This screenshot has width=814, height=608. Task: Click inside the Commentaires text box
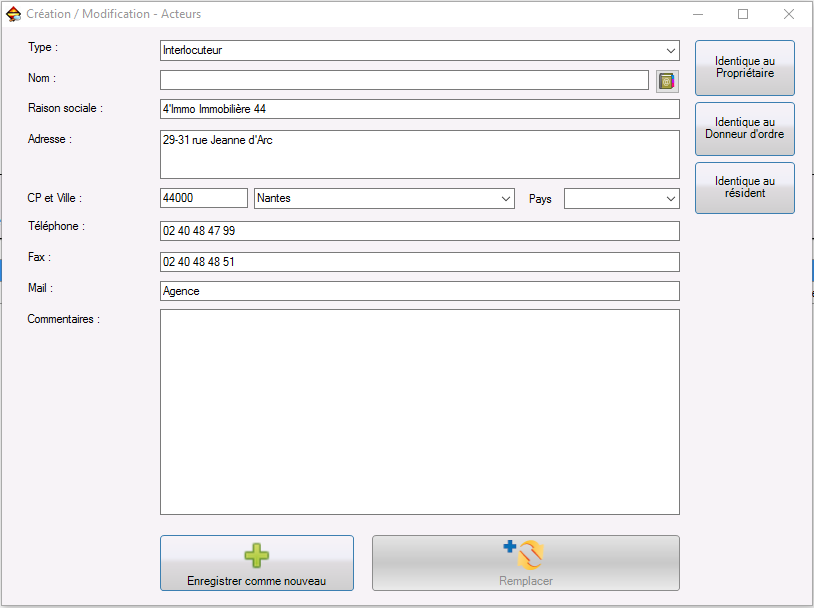pyautogui.click(x=419, y=412)
